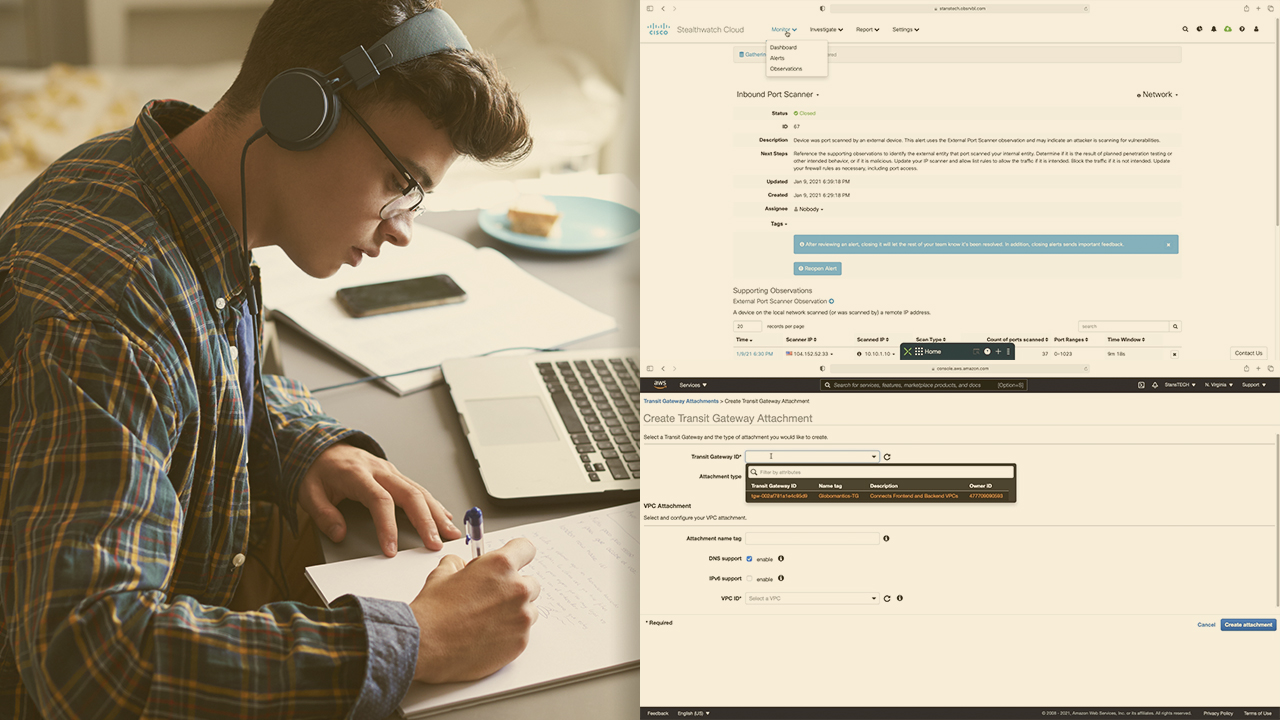1280x720 pixels.
Task: Refresh the Transit Gateway ID list
Action: tap(887, 457)
